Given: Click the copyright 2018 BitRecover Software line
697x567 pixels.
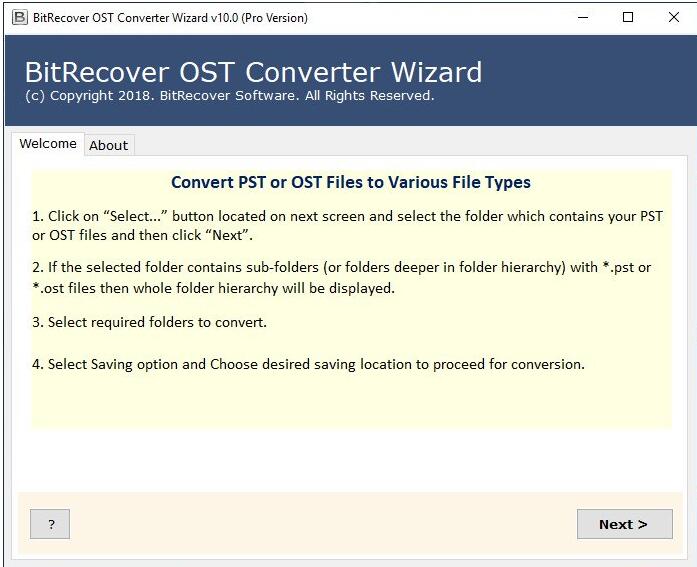Looking at the screenshot, I should 229,96.
